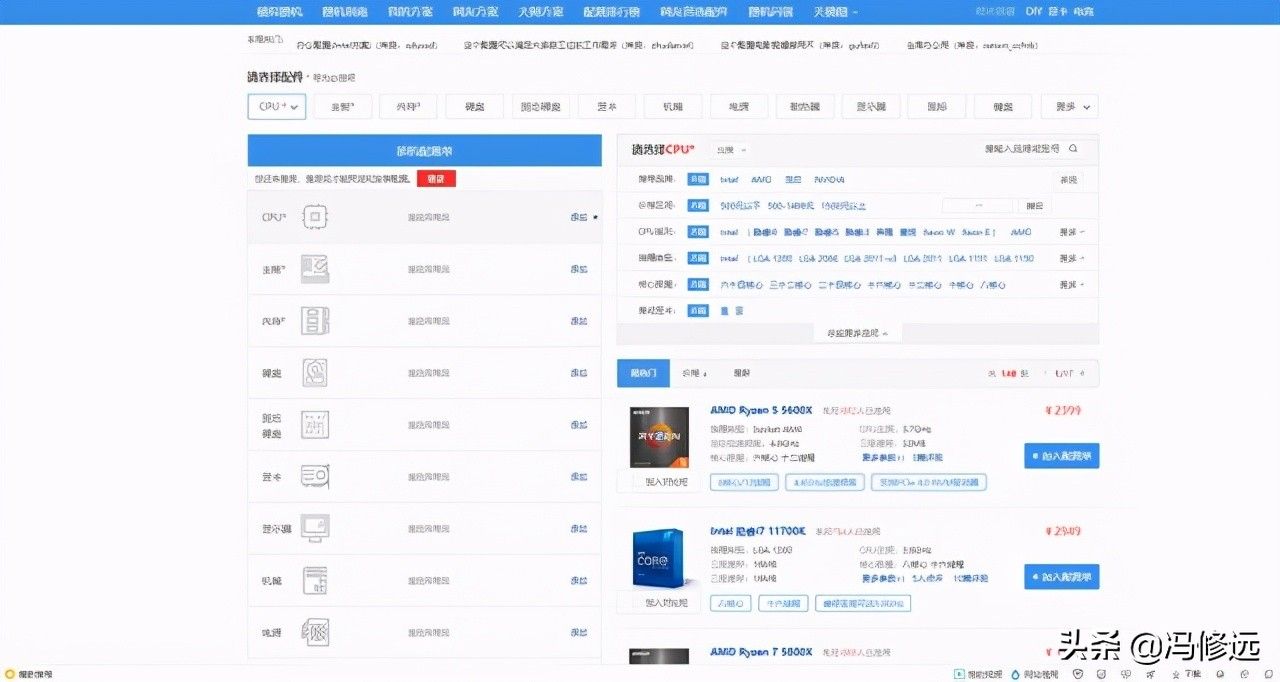Click the price range input field
The width and height of the screenshot is (1280, 682).
pyautogui.click(x=977, y=206)
